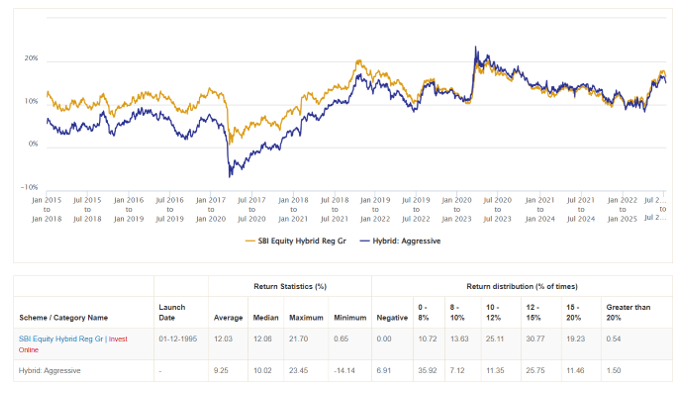Click the Greater than 20% column header
Image resolution: width=690 pixels, height=398 pixels.
(x=628, y=313)
